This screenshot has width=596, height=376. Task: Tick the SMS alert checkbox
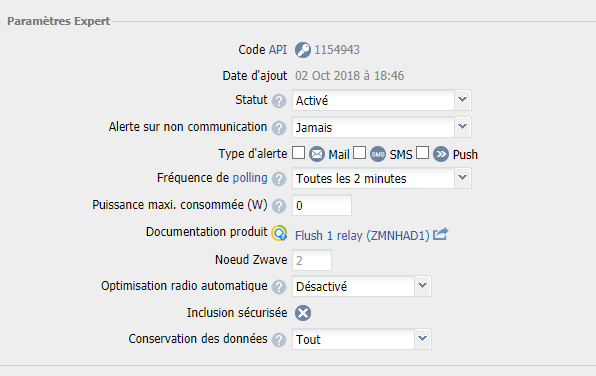(x=360, y=153)
